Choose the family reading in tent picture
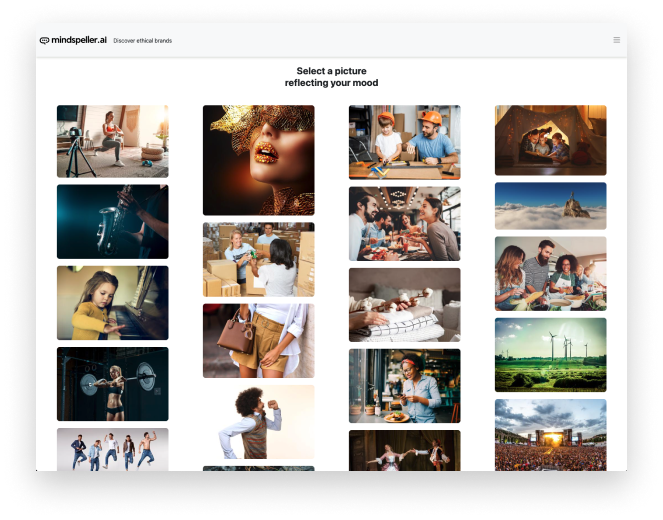The height and width of the screenshot is (520, 663). pos(550,140)
